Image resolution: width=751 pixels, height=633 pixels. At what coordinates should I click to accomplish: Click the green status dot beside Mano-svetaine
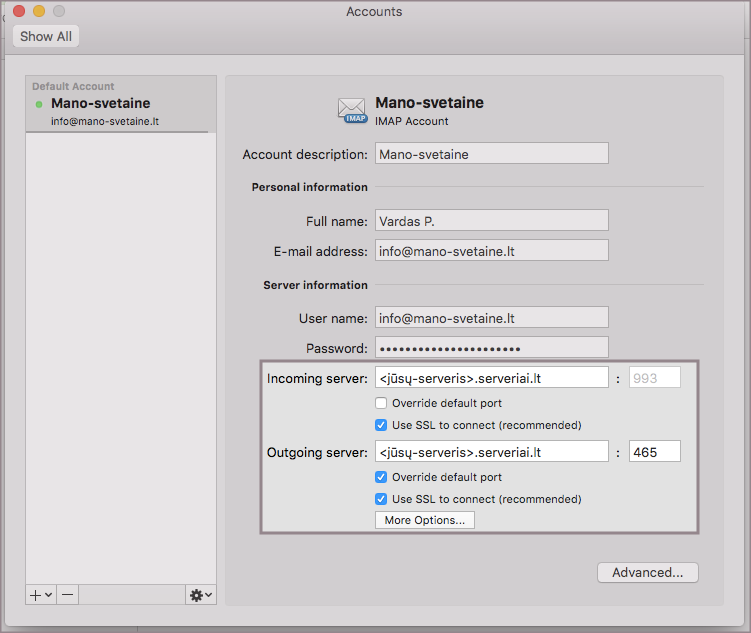[39, 104]
